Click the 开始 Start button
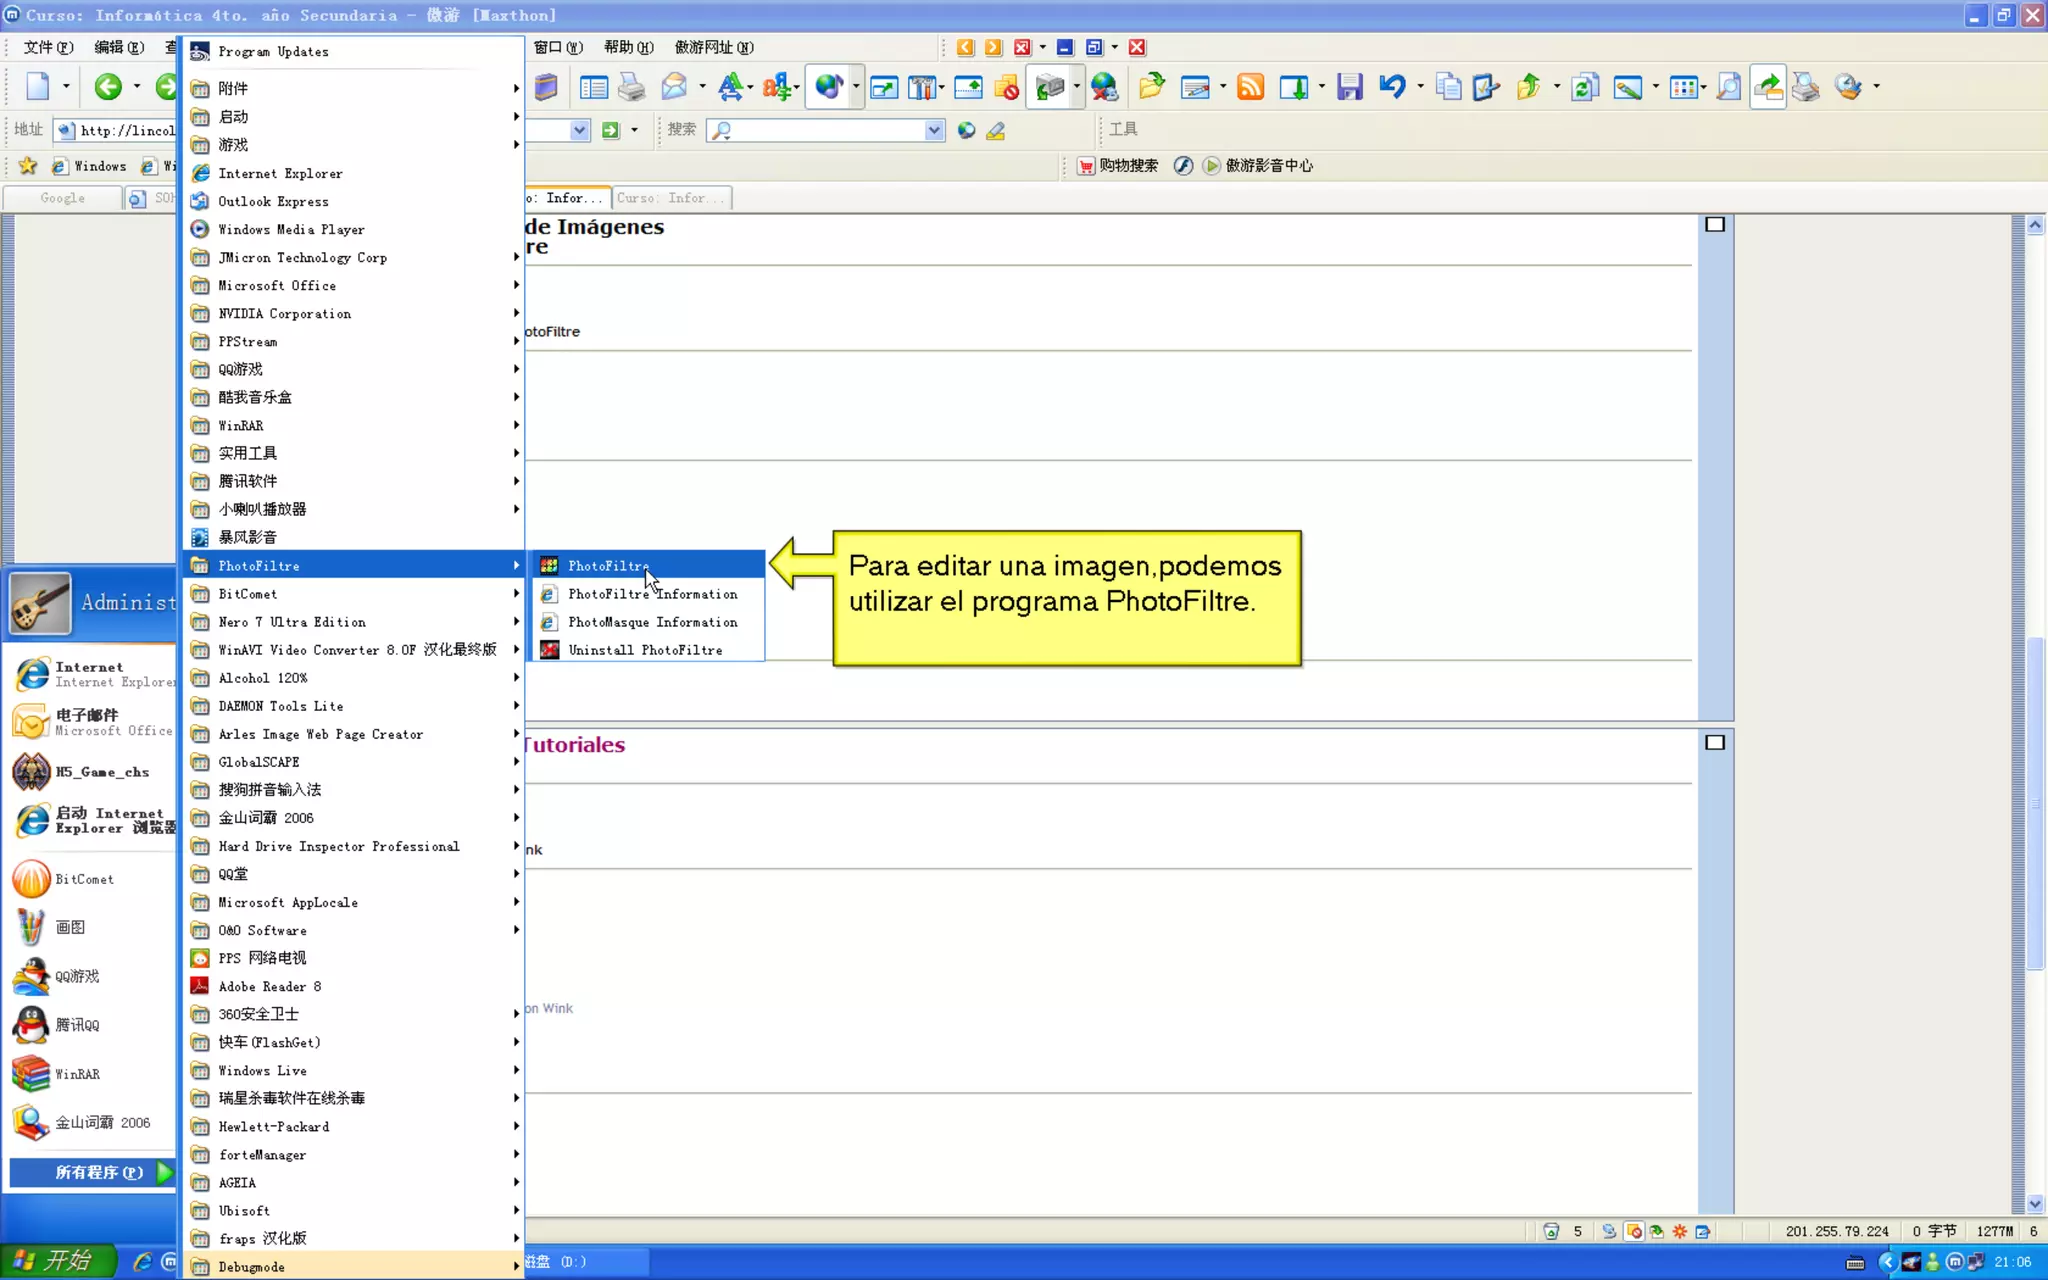 tap(56, 1261)
